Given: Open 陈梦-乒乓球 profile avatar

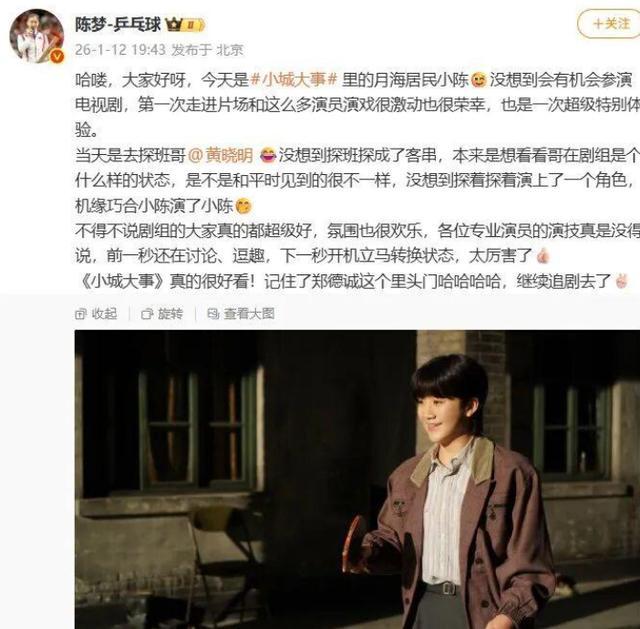Looking at the screenshot, I should tap(36, 36).
